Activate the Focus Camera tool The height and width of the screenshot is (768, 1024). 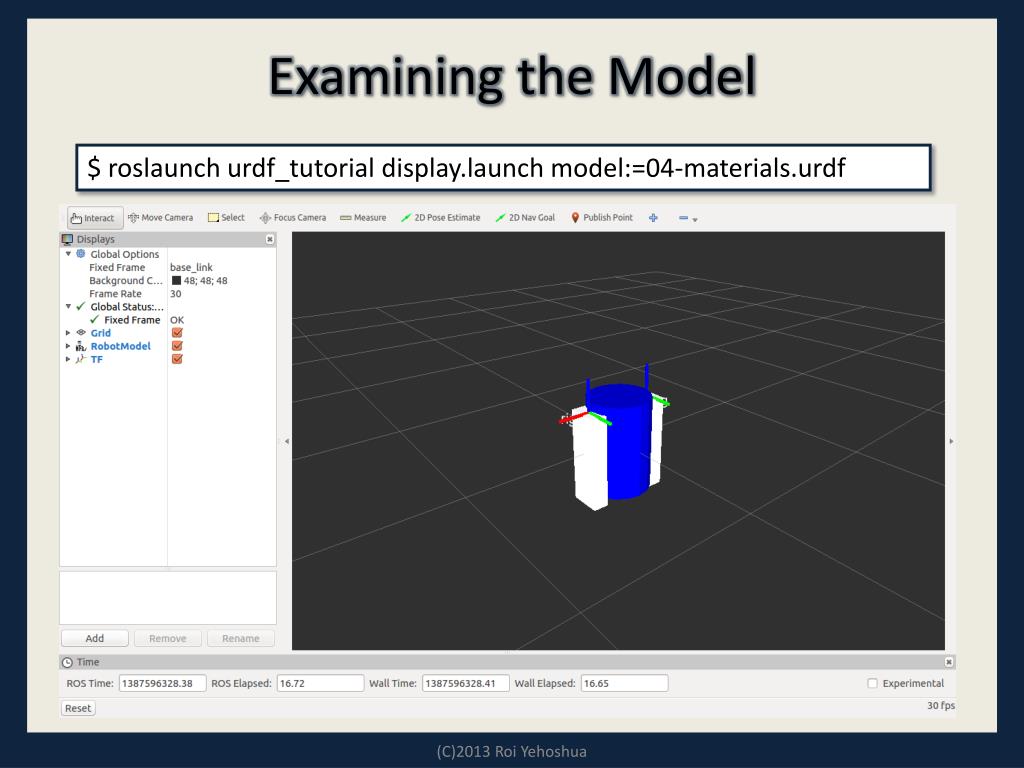point(293,217)
